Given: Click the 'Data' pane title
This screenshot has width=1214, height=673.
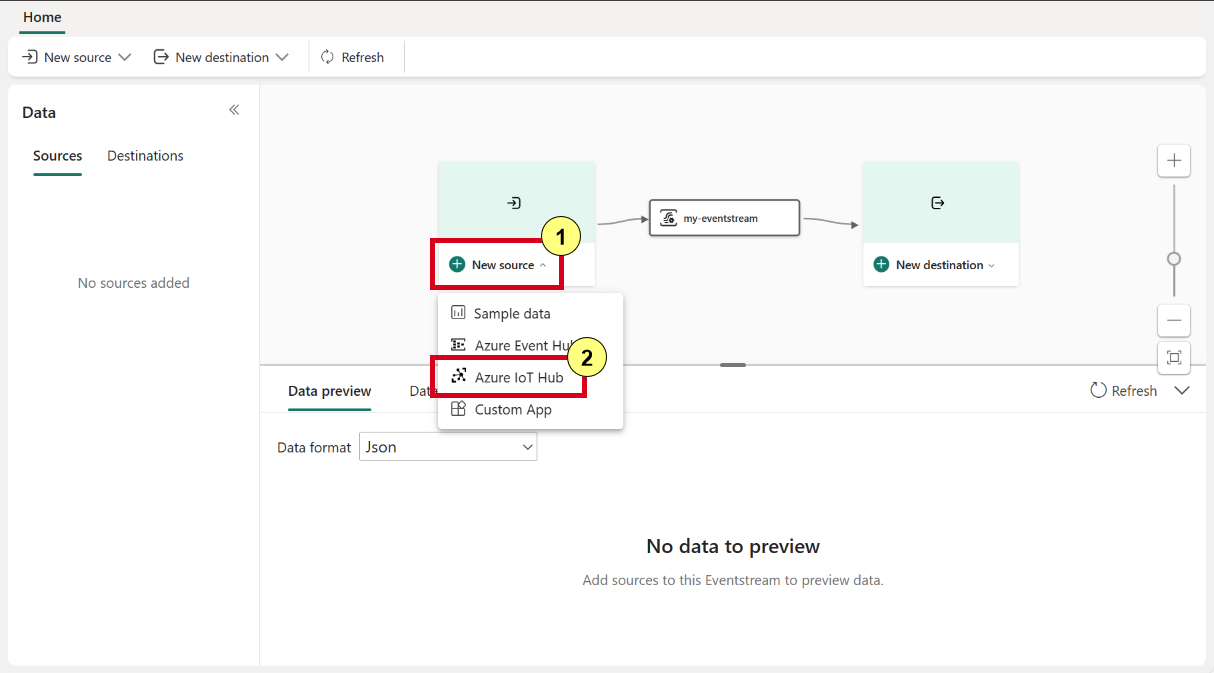Looking at the screenshot, I should pos(39,112).
